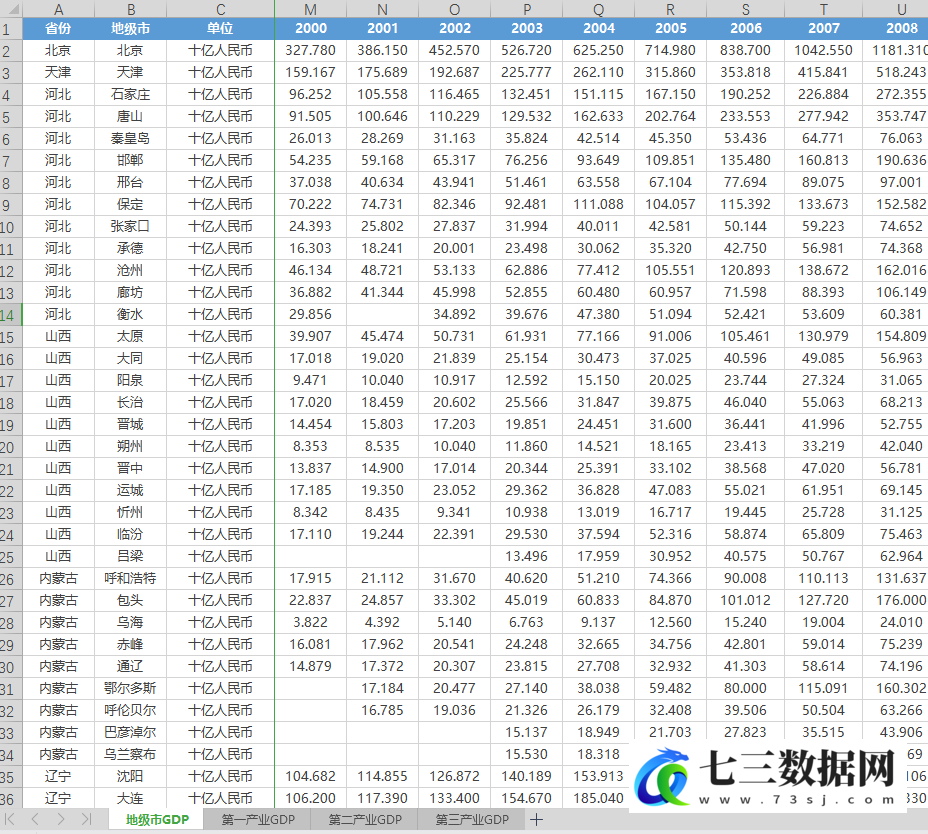Select value 1042.550 in 2007 column
Viewport: 928px width, 834px height.
point(823,51)
